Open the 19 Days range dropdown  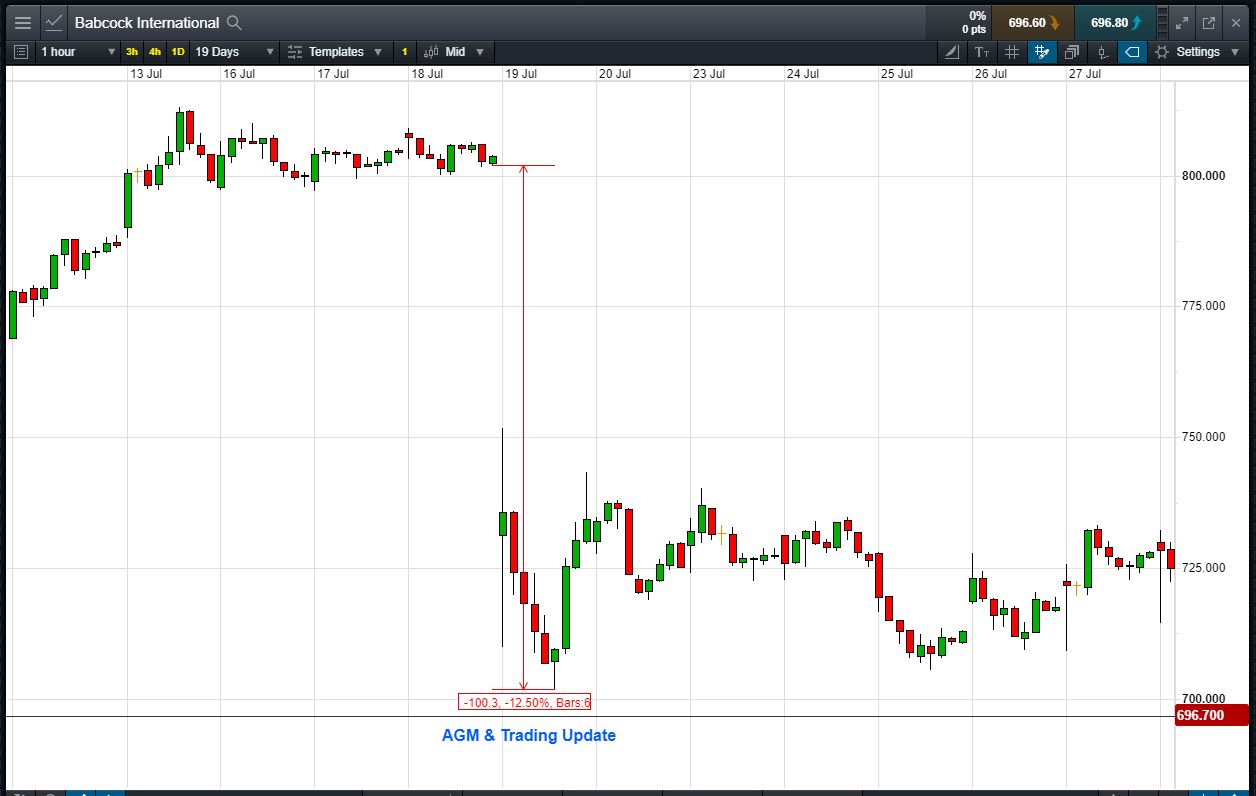click(x=234, y=52)
